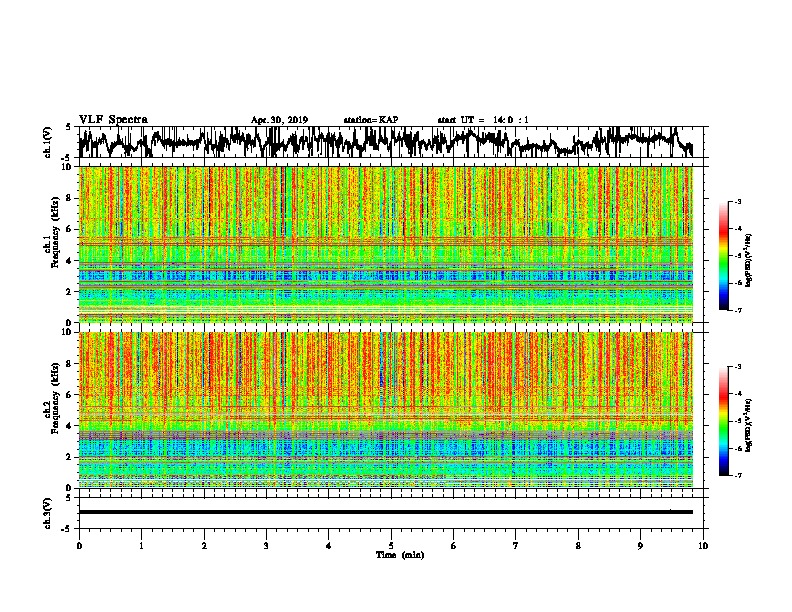Click the "-3" label on ch.1 color scale
Image resolution: width=792 pixels, height=612 pixels.
tap(737, 202)
